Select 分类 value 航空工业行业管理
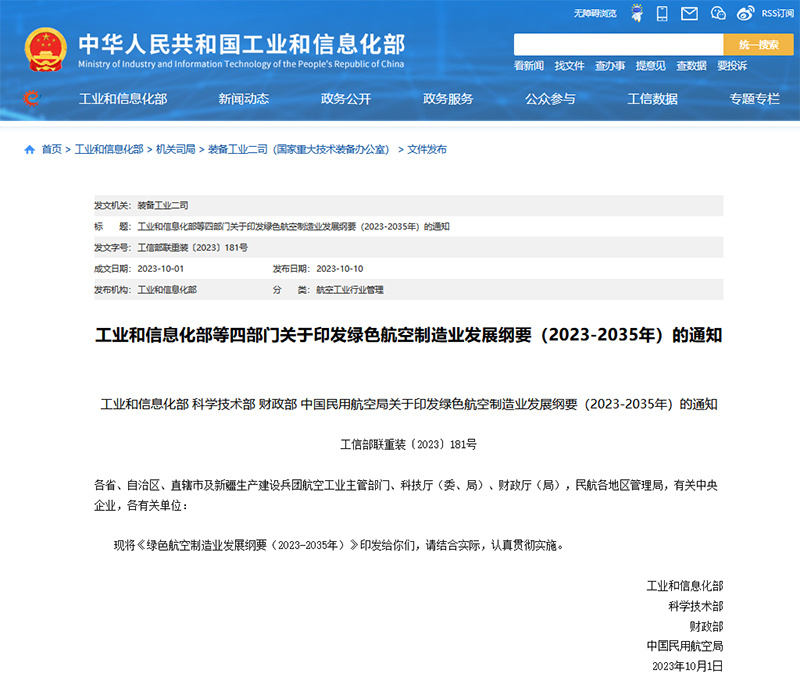Viewport: 800px width, 677px height. coord(349,290)
